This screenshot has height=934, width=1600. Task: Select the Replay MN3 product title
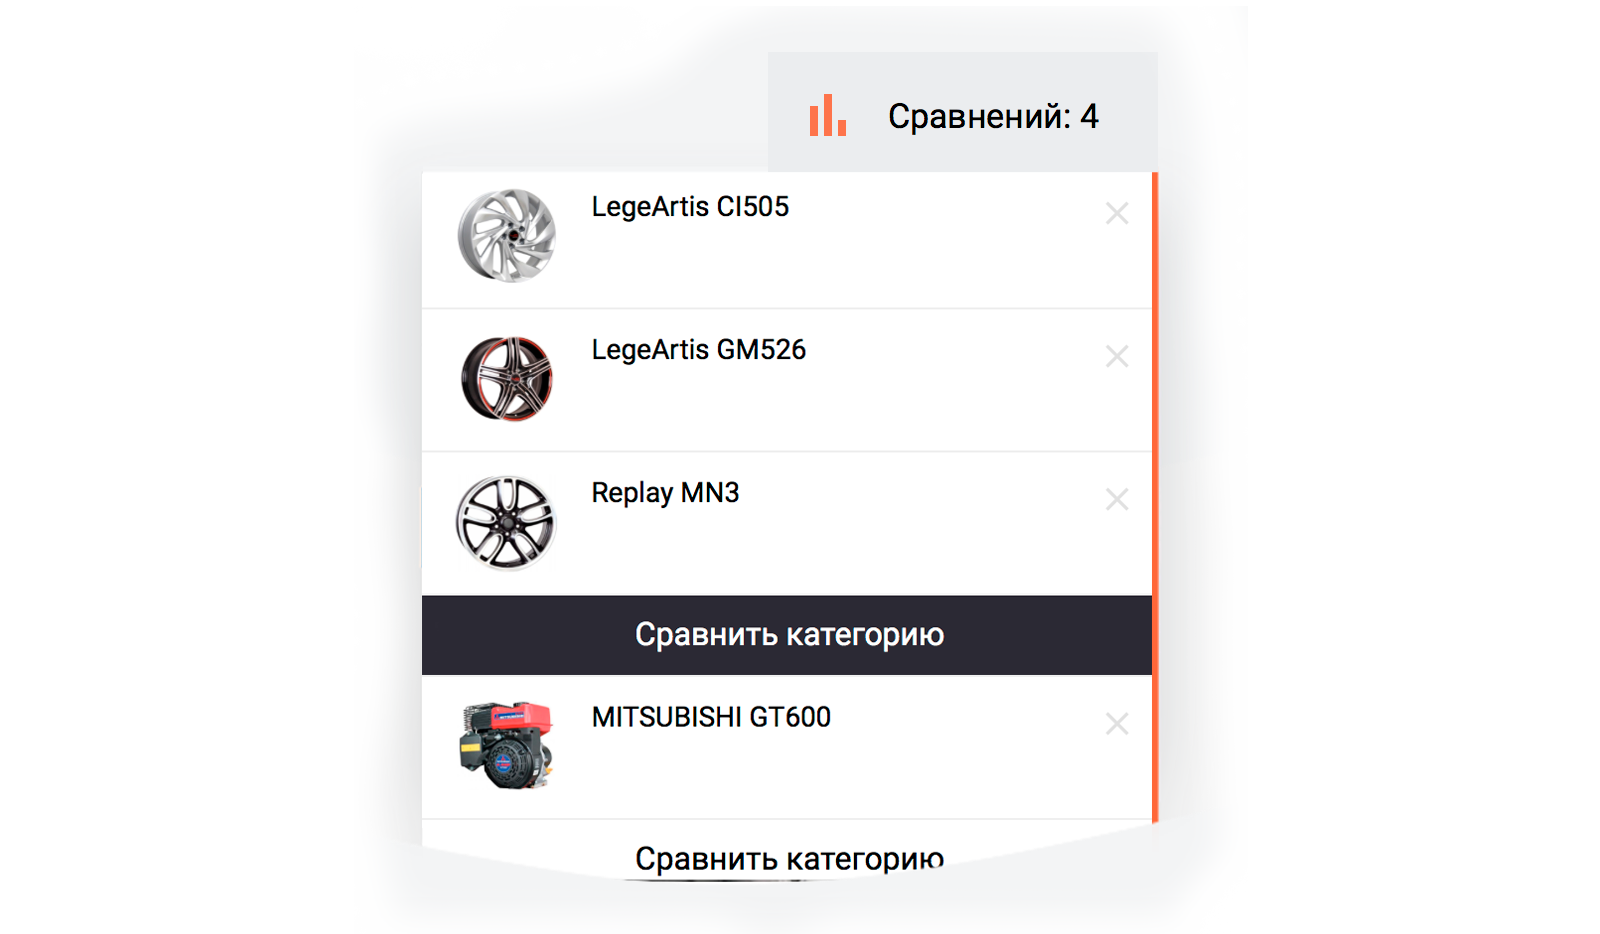(x=665, y=493)
